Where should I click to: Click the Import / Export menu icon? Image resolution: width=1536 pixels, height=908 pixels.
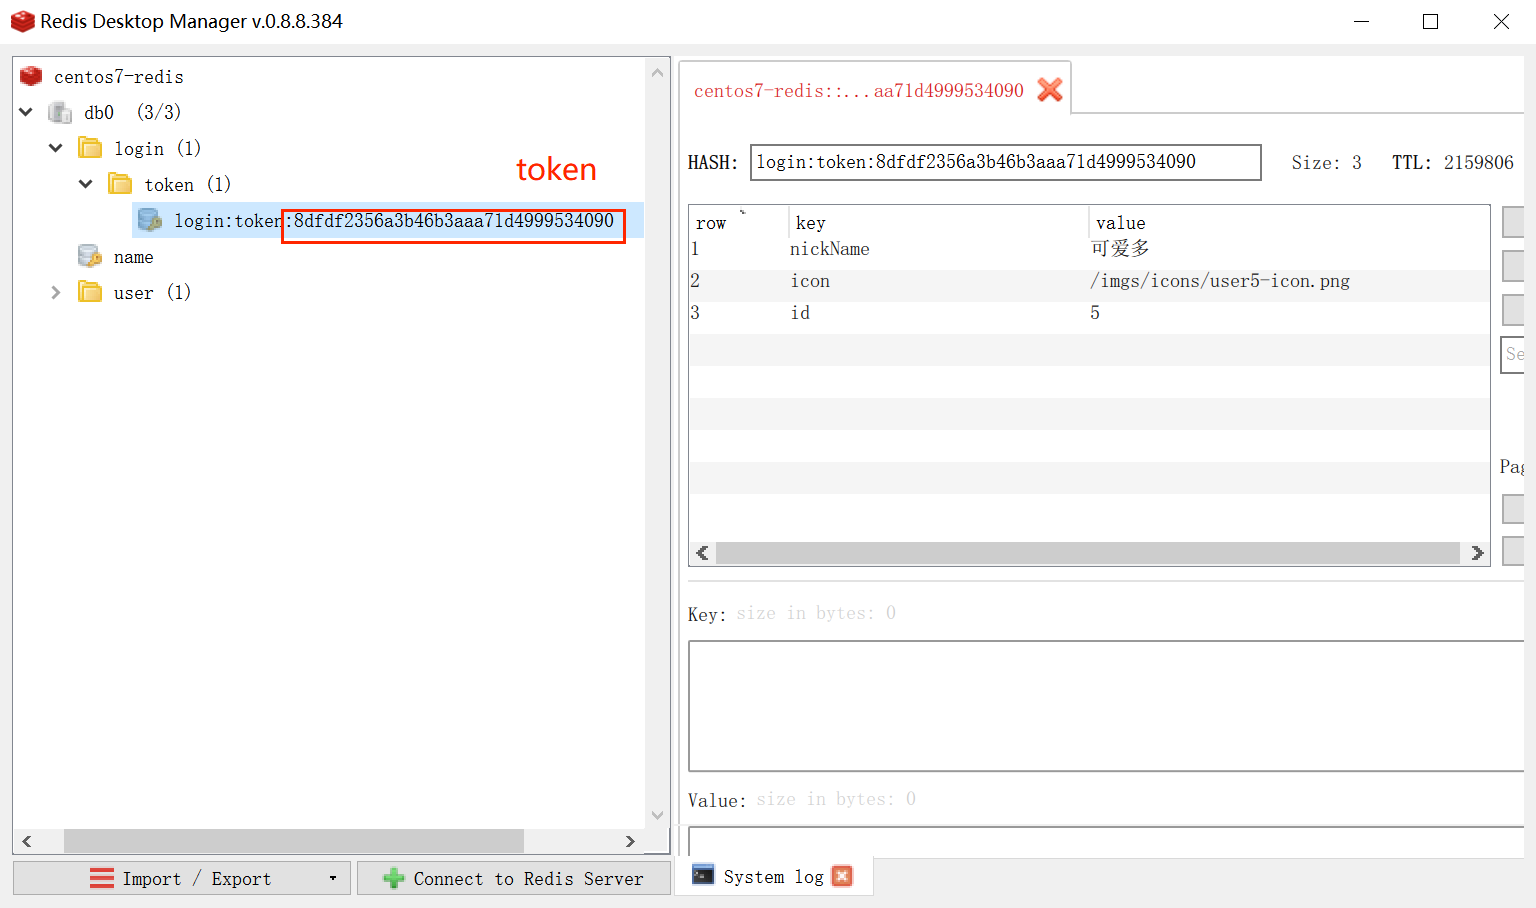click(x=102, y=878)
